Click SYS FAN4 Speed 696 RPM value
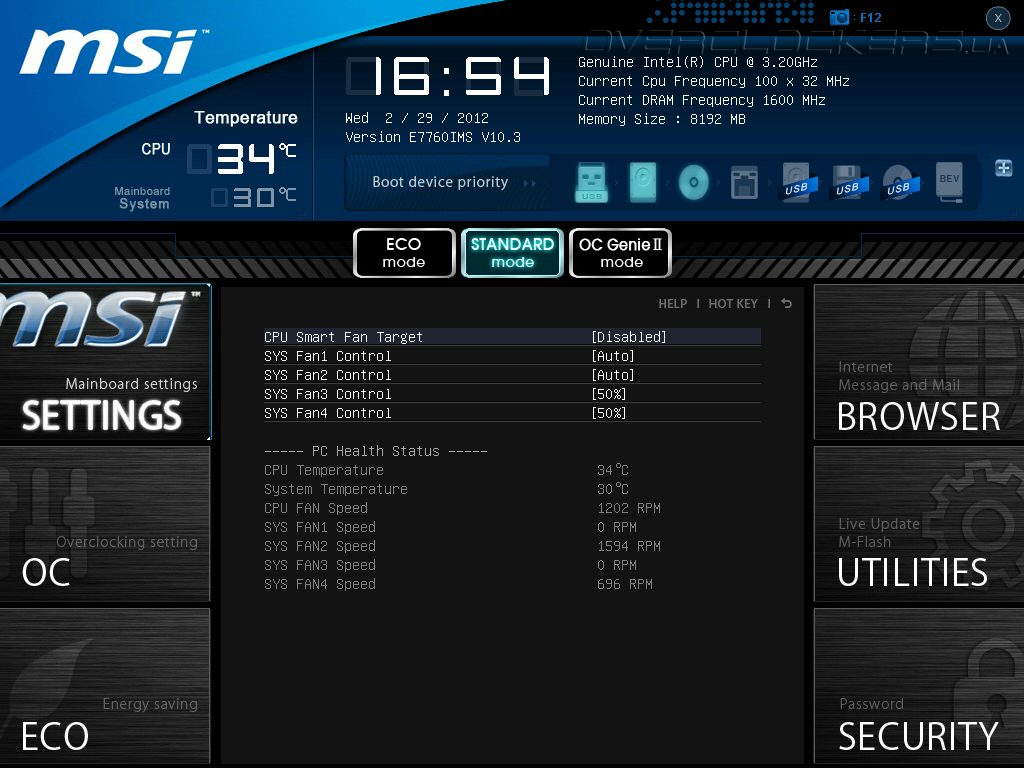The width and height of the screenshot is (1024, 768). (x=625, y=584)
